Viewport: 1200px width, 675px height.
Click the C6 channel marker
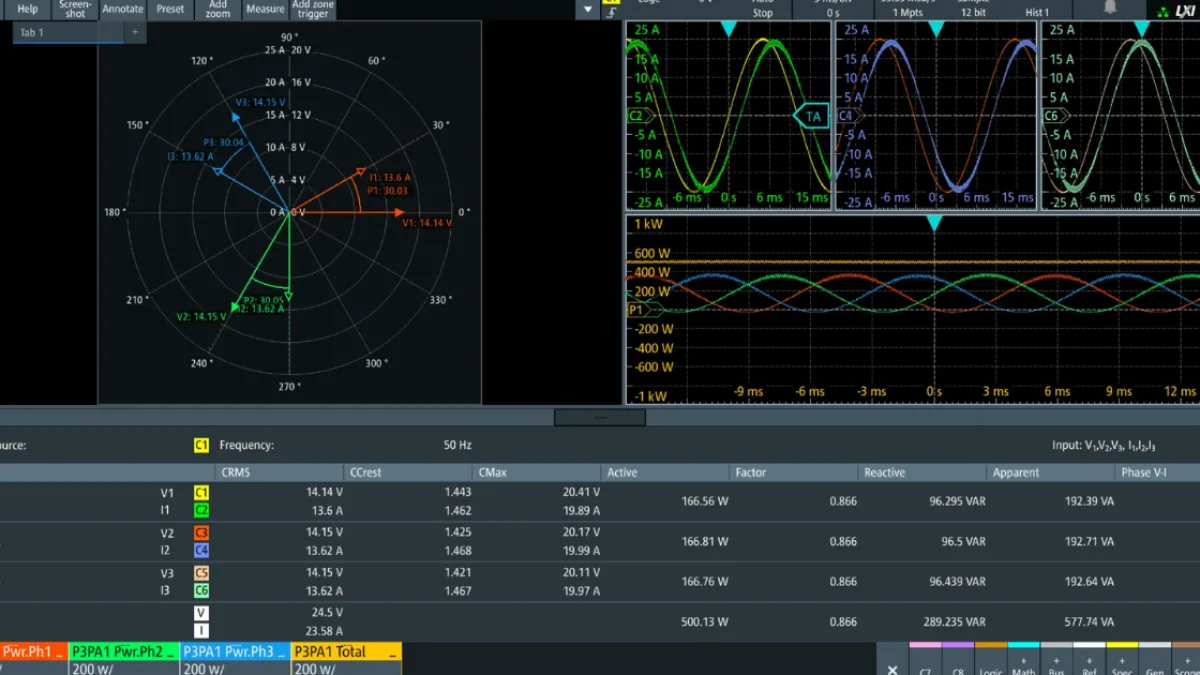(x=1054, y=116)
